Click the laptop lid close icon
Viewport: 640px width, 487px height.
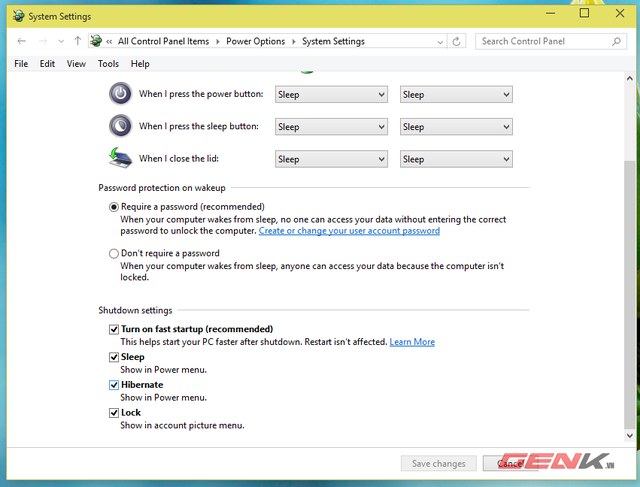pos(120,158)
